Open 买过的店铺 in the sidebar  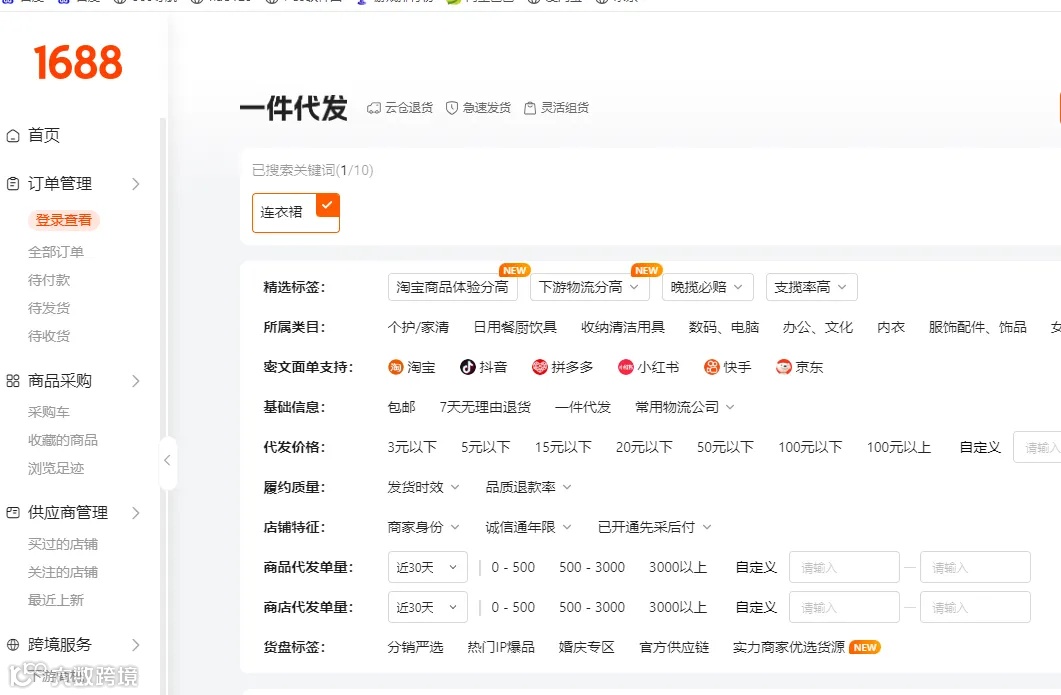point(62,543)
